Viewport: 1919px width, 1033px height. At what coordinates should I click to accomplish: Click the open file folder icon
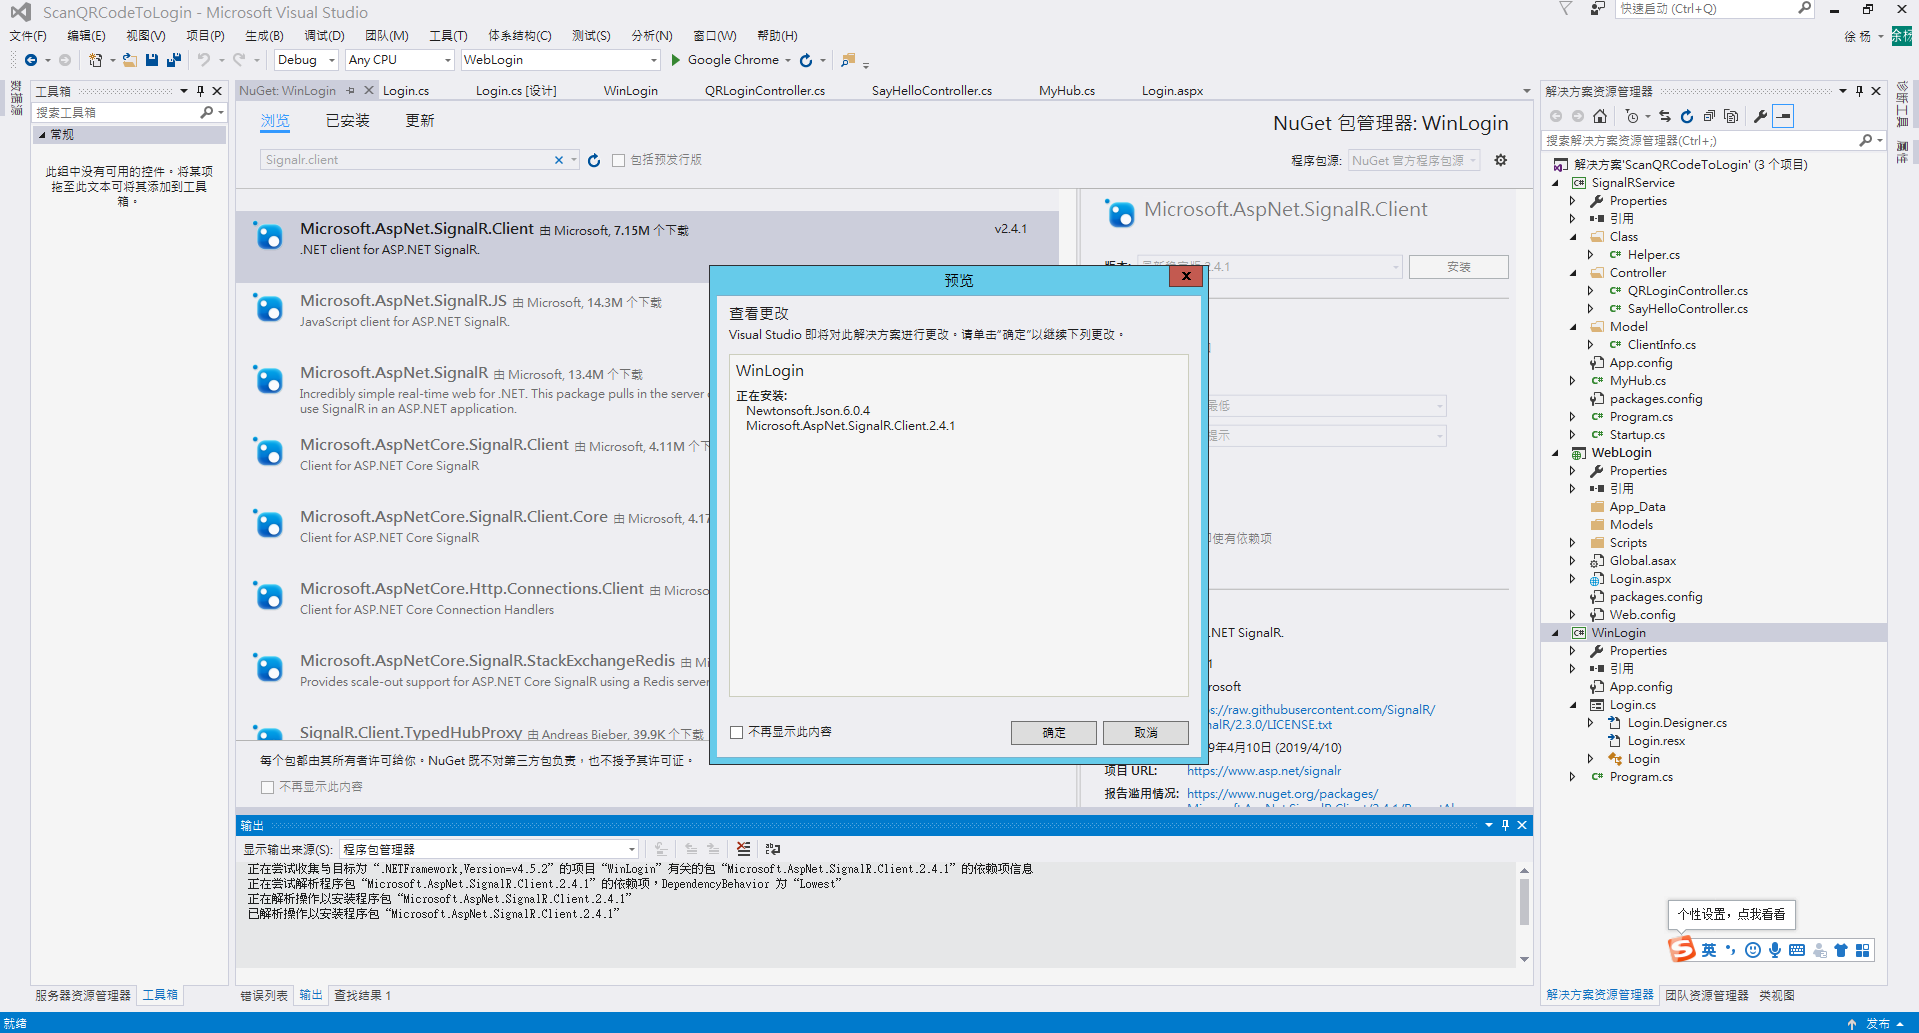[130, 60]
